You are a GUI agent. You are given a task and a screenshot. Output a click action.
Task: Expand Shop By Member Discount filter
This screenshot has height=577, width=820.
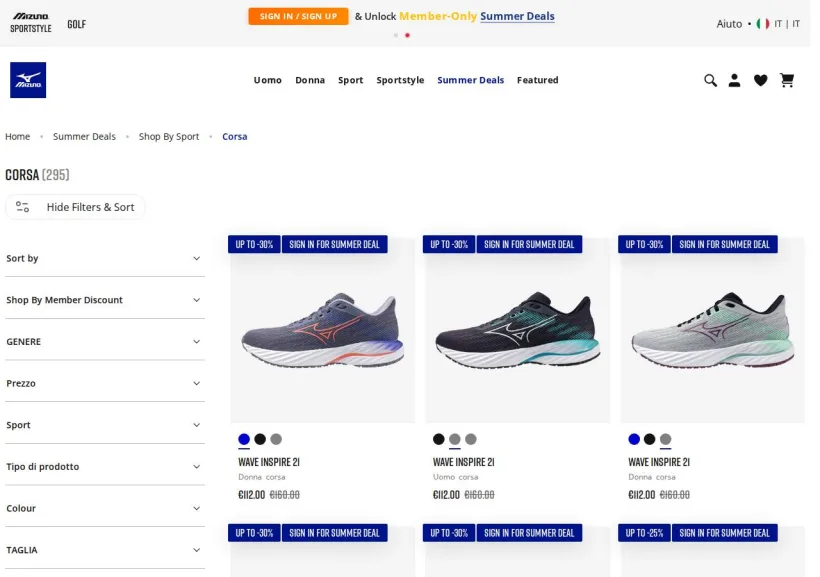(105, 300)
